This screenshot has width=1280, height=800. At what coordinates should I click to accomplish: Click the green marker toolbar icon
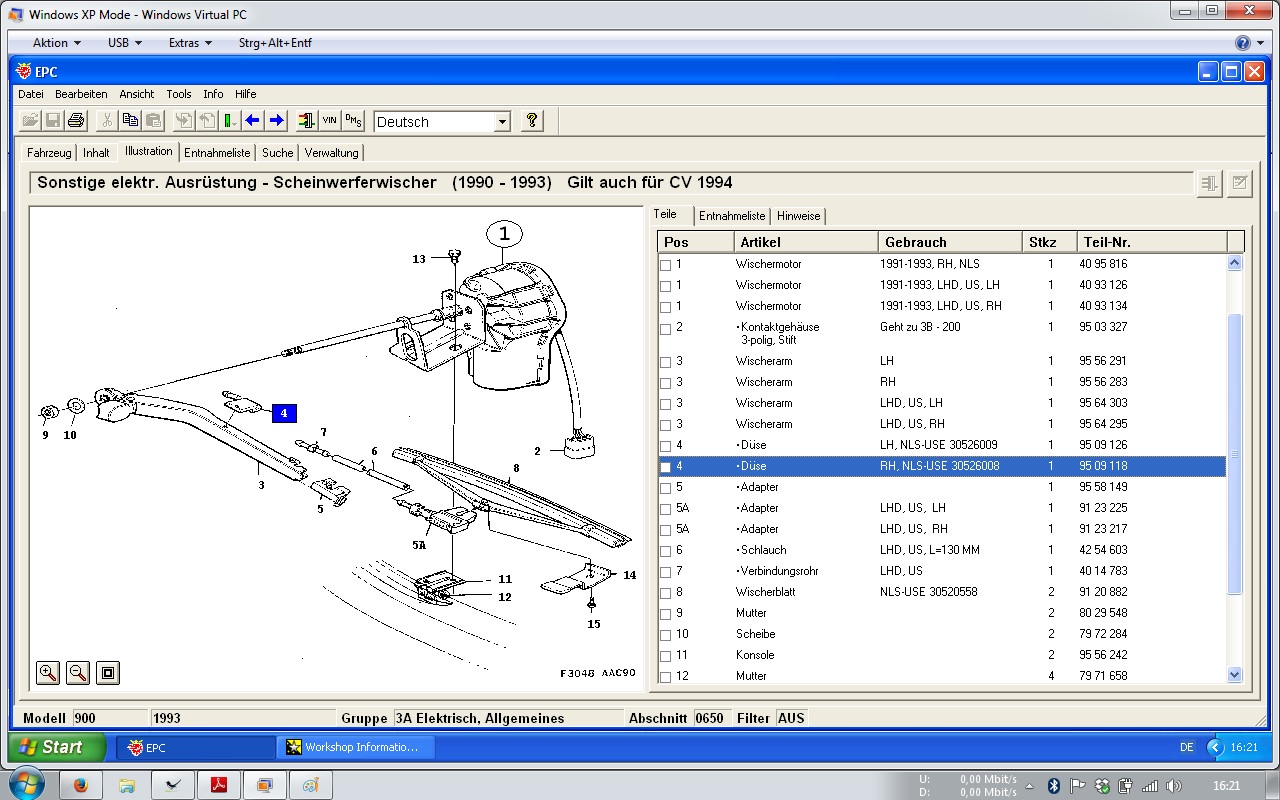point(230,121)
